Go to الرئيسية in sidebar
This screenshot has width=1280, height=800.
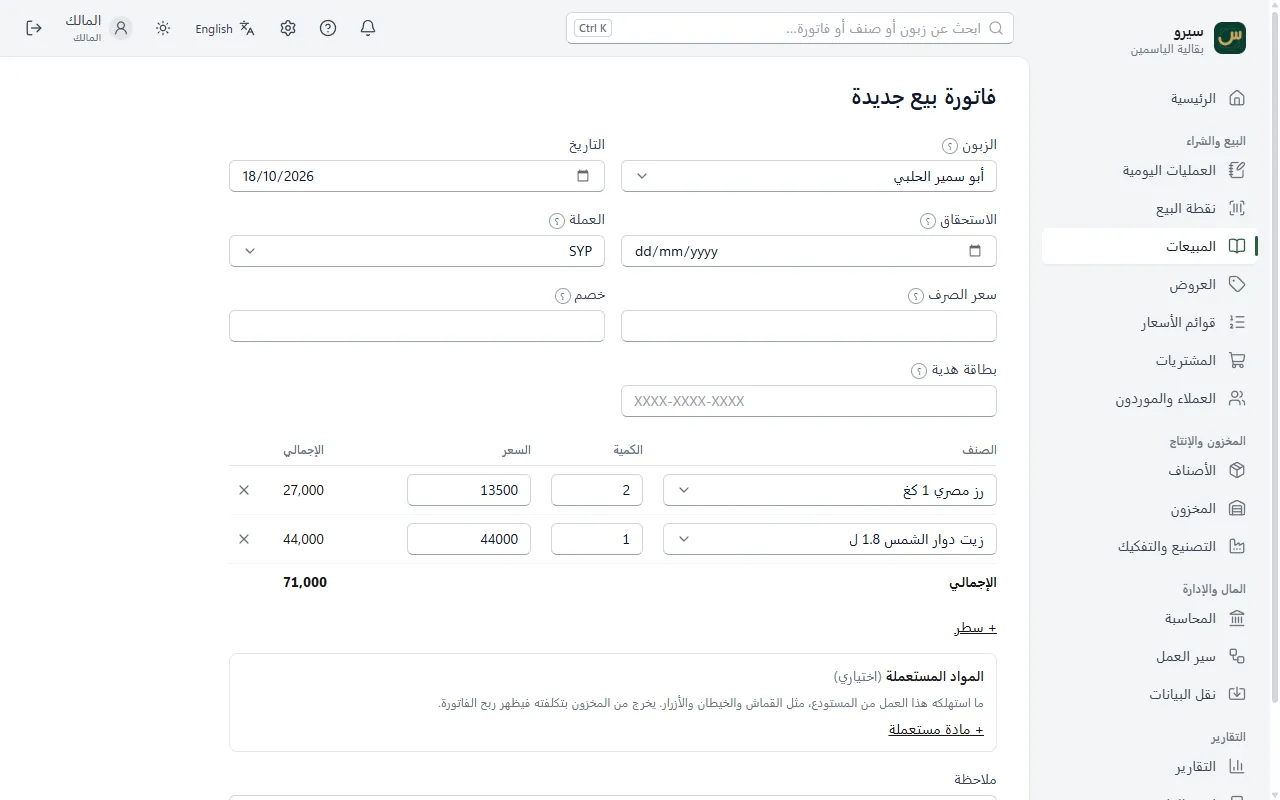click(x=1150, y=98)
